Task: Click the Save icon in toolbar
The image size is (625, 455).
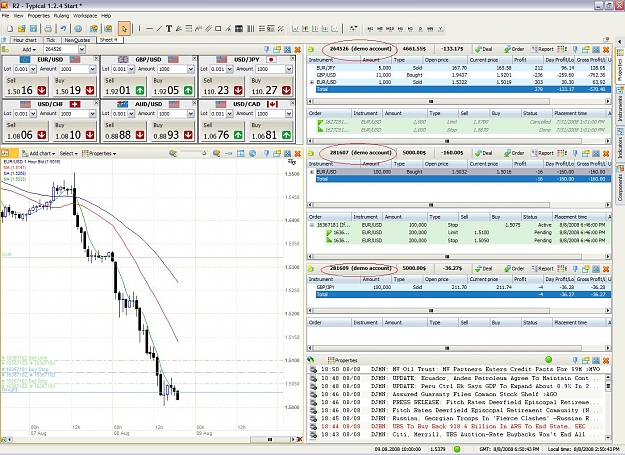Action: point(33,29)
